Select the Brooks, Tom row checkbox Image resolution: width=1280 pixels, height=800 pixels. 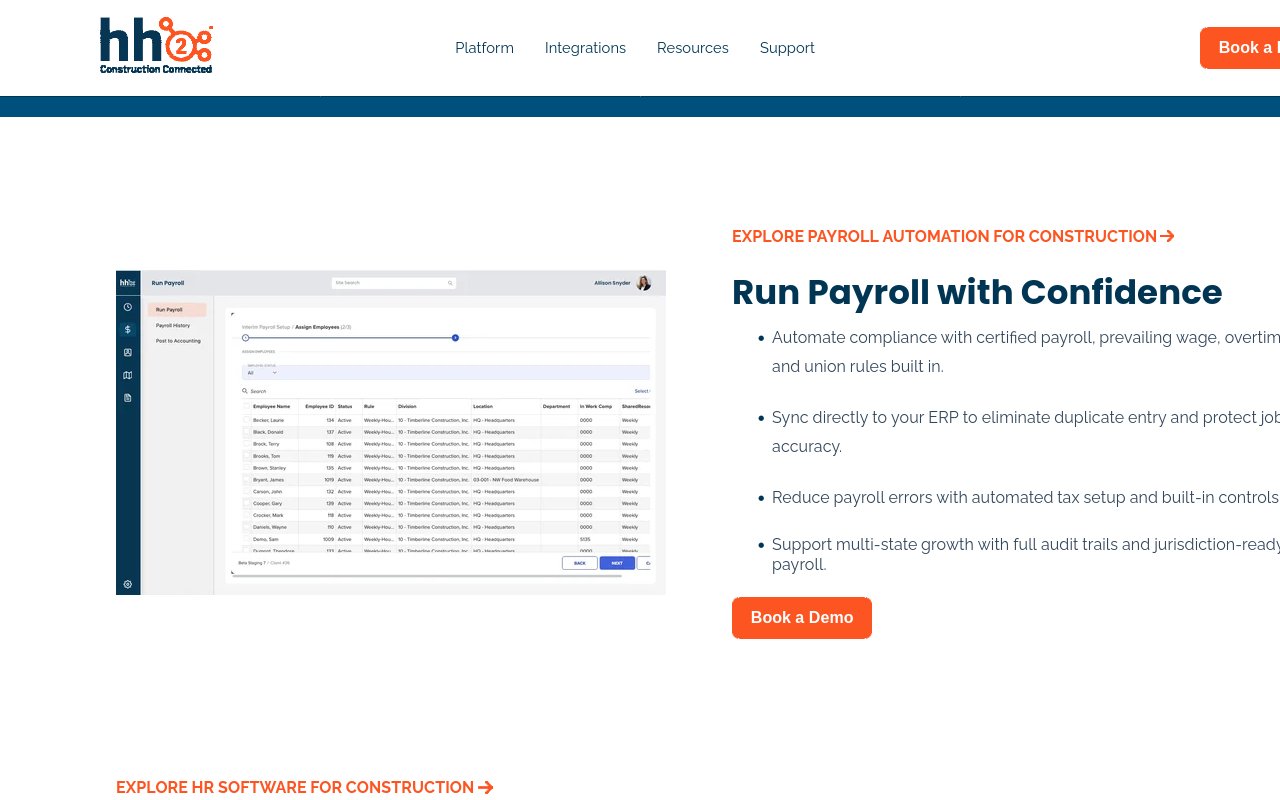pos(247,456)
